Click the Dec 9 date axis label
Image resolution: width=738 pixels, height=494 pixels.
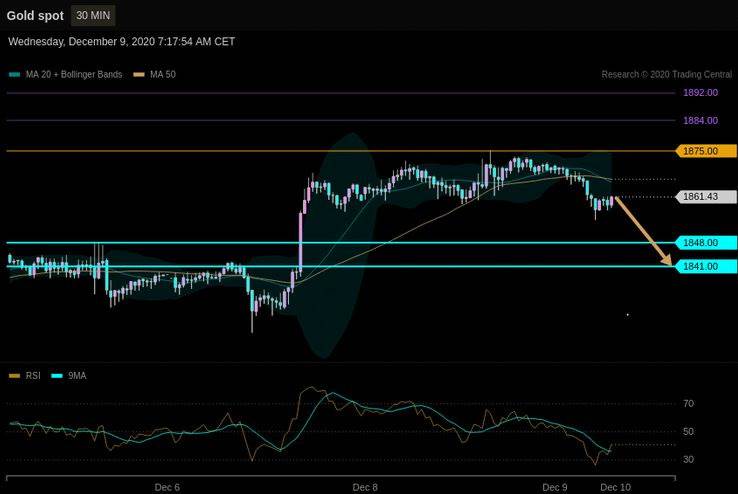tap(555, 487)
